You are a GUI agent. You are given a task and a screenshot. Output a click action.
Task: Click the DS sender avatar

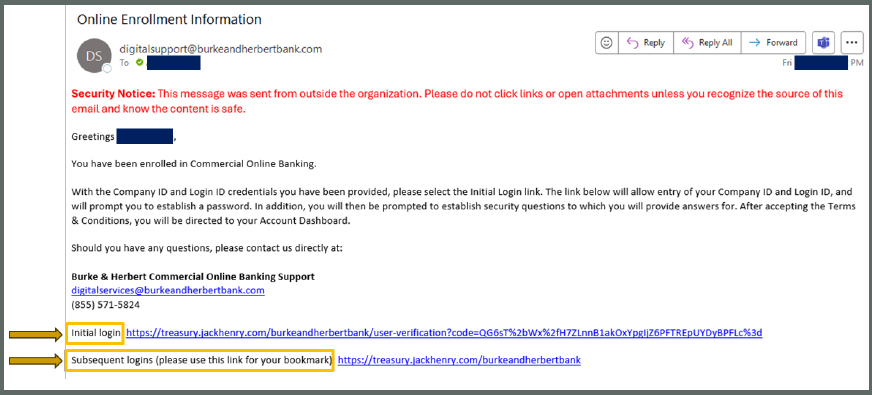[93, 55]
